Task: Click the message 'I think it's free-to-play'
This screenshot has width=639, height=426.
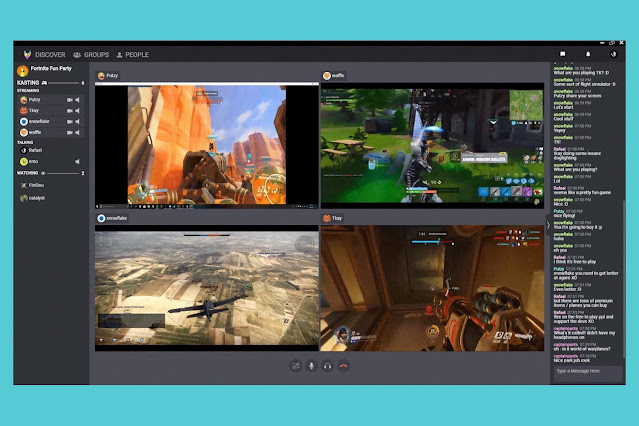Action: [x=575, y=262]
